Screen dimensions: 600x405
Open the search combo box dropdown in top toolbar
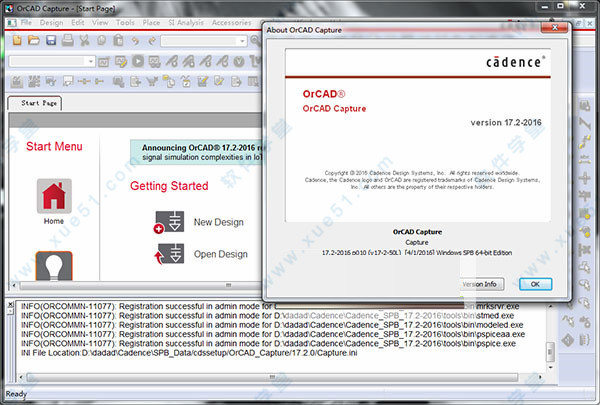point(242,41)
